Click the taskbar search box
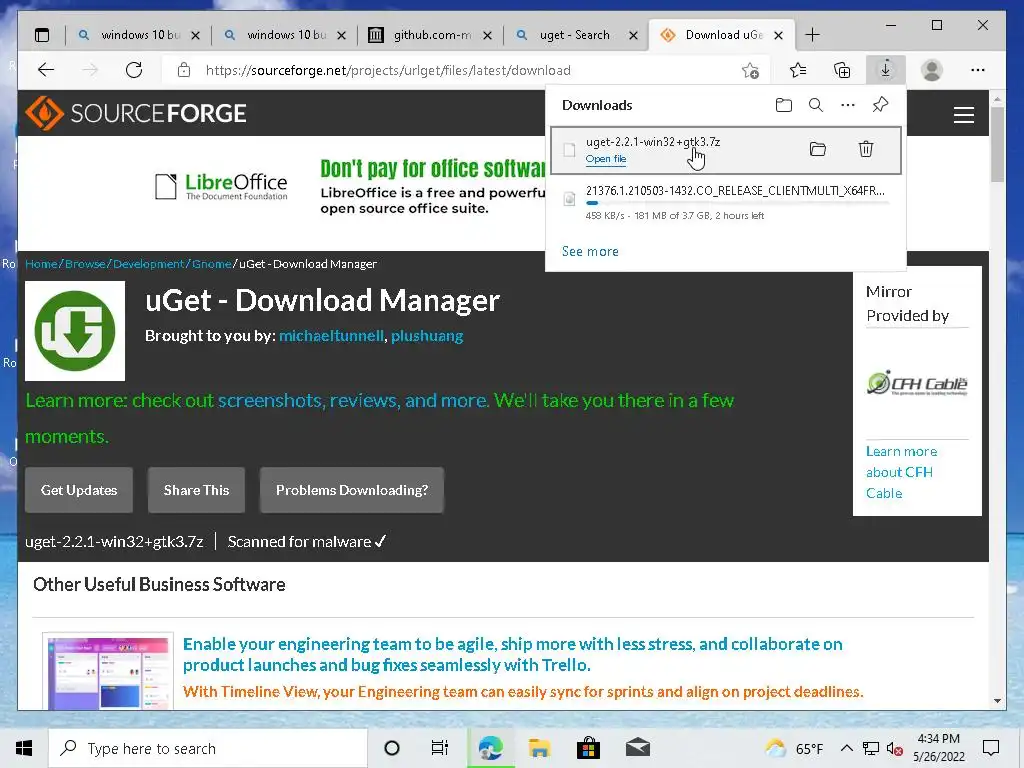This screenshot has width=1024, height=768. click(x=208, y=748)
